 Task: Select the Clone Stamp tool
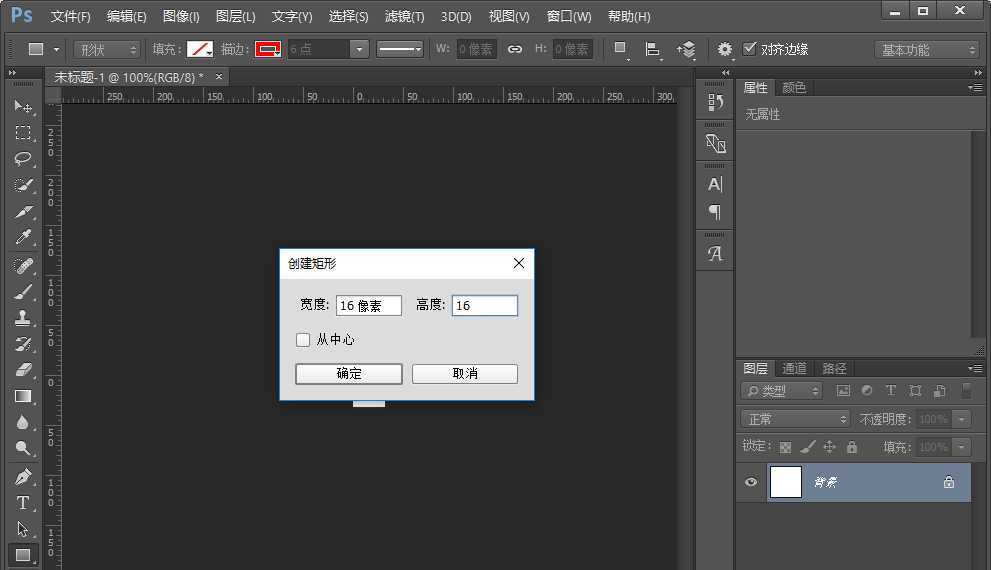coord(23,318)
